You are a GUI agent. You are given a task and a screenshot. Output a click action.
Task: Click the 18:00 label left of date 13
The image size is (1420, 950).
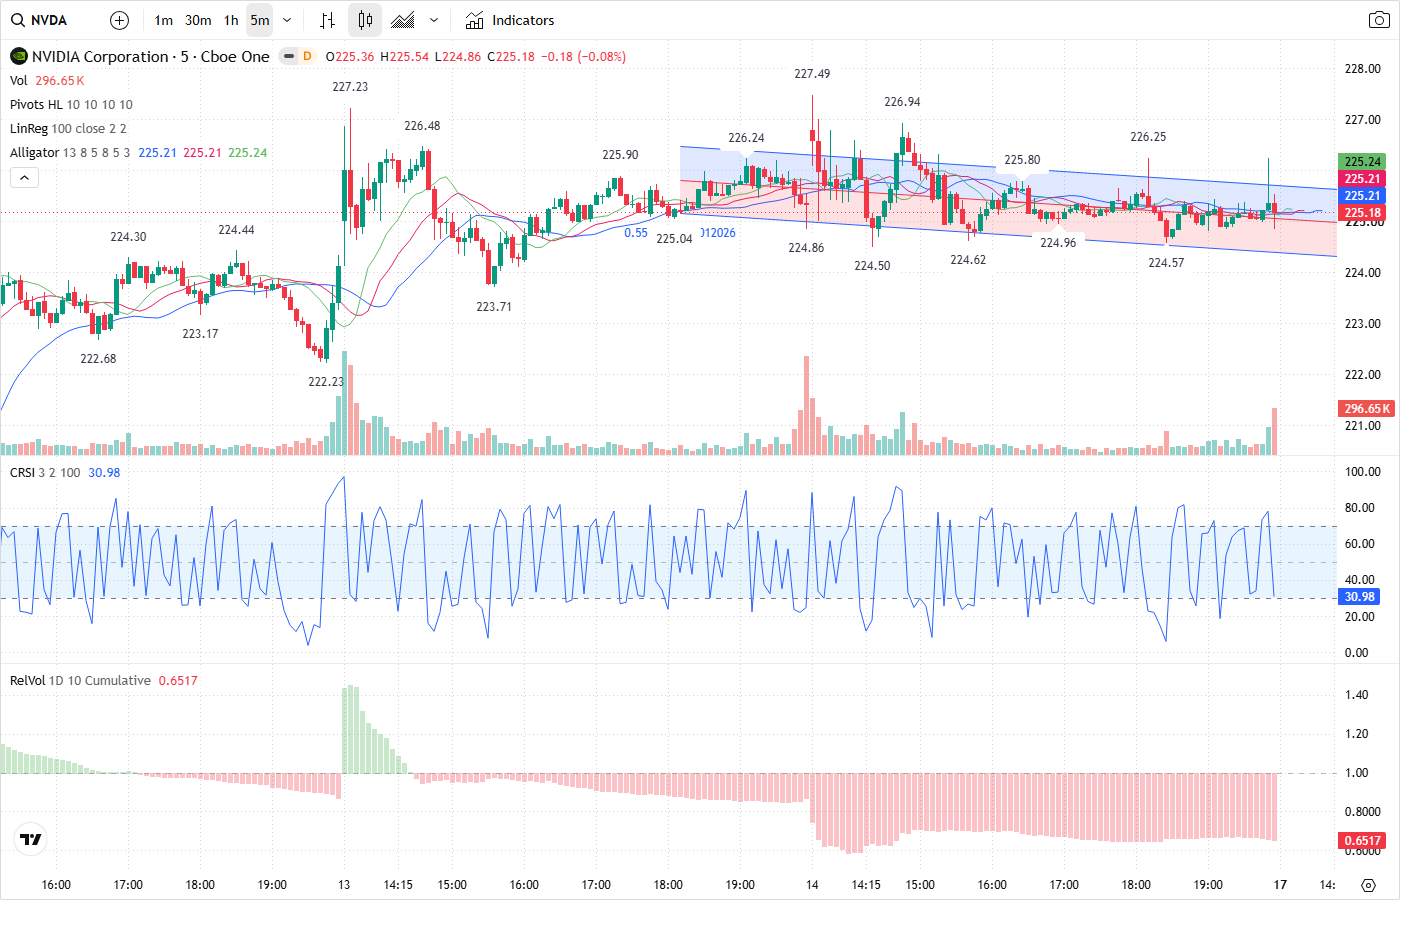200,885
